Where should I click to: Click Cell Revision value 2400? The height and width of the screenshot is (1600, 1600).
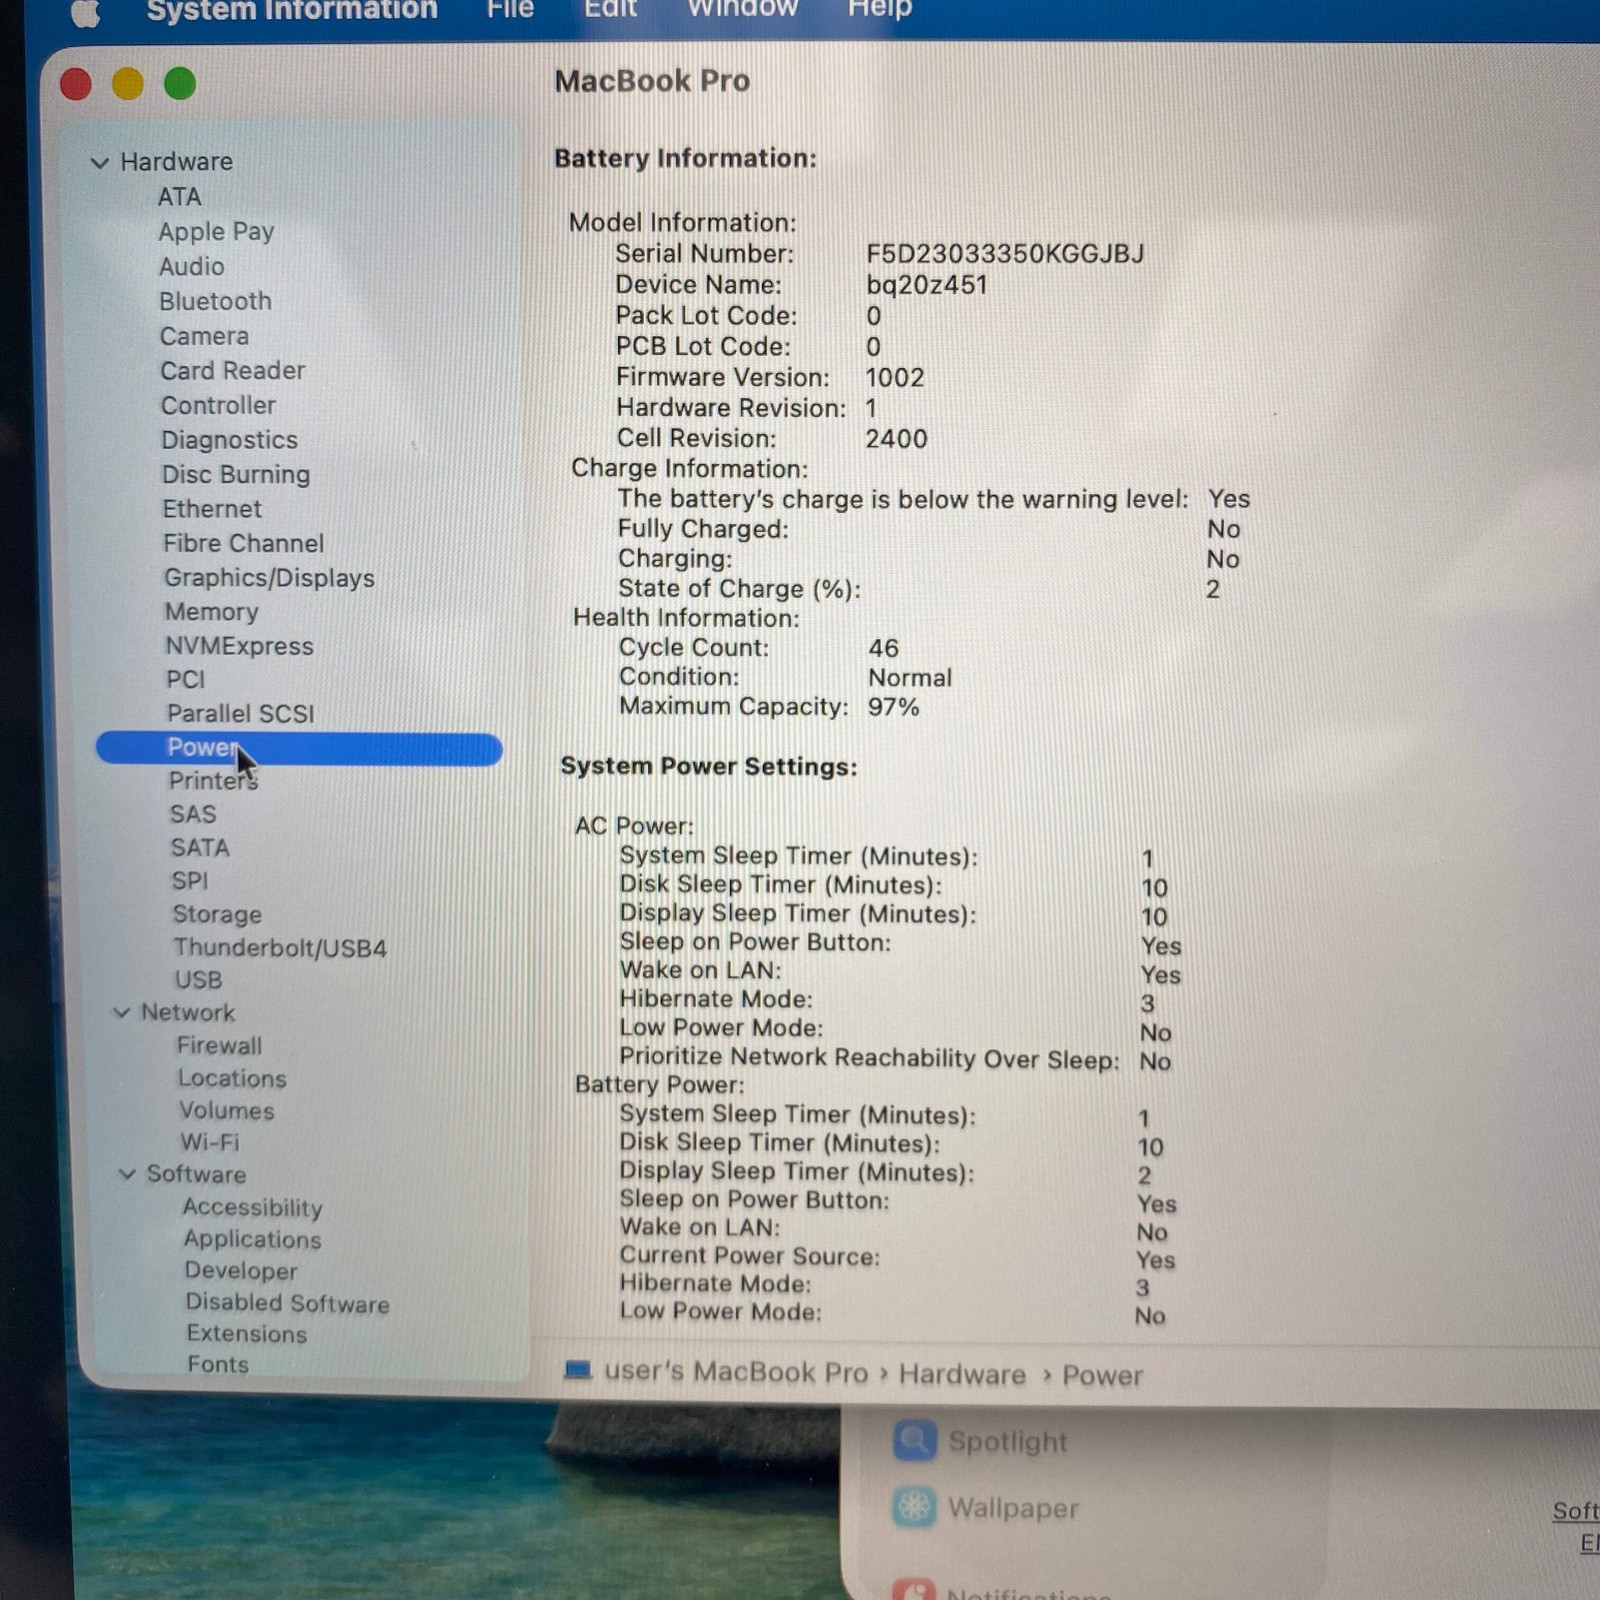click(896, 439)
